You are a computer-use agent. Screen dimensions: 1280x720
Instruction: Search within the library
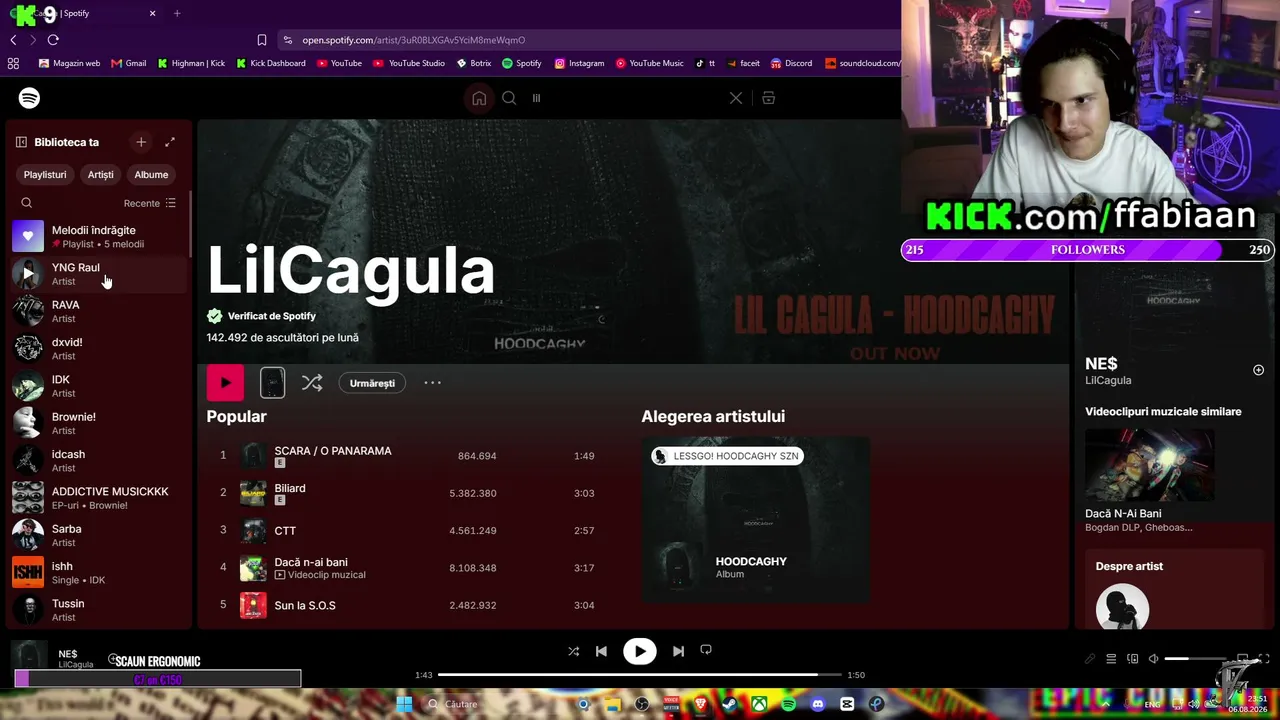27,203
